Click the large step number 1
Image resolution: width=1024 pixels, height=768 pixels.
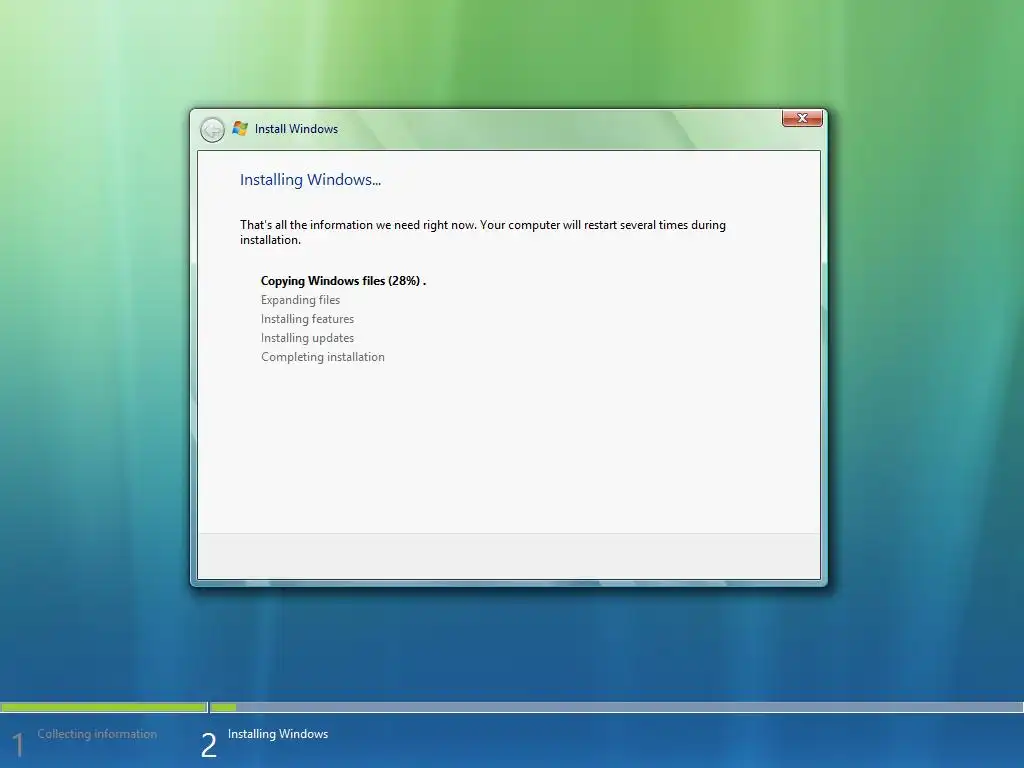(x=18, y=745)
